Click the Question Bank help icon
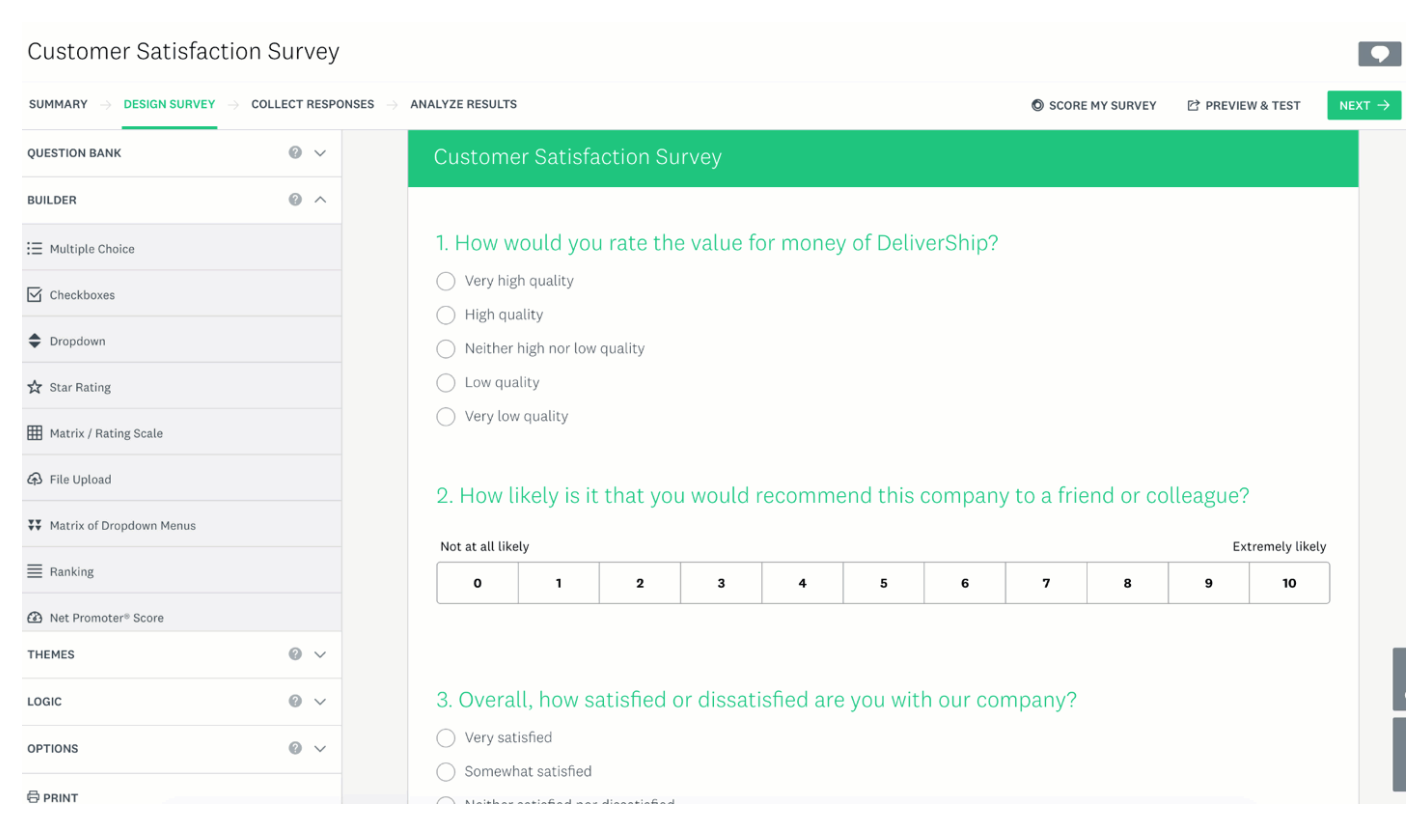 click(x=295, y=153)
